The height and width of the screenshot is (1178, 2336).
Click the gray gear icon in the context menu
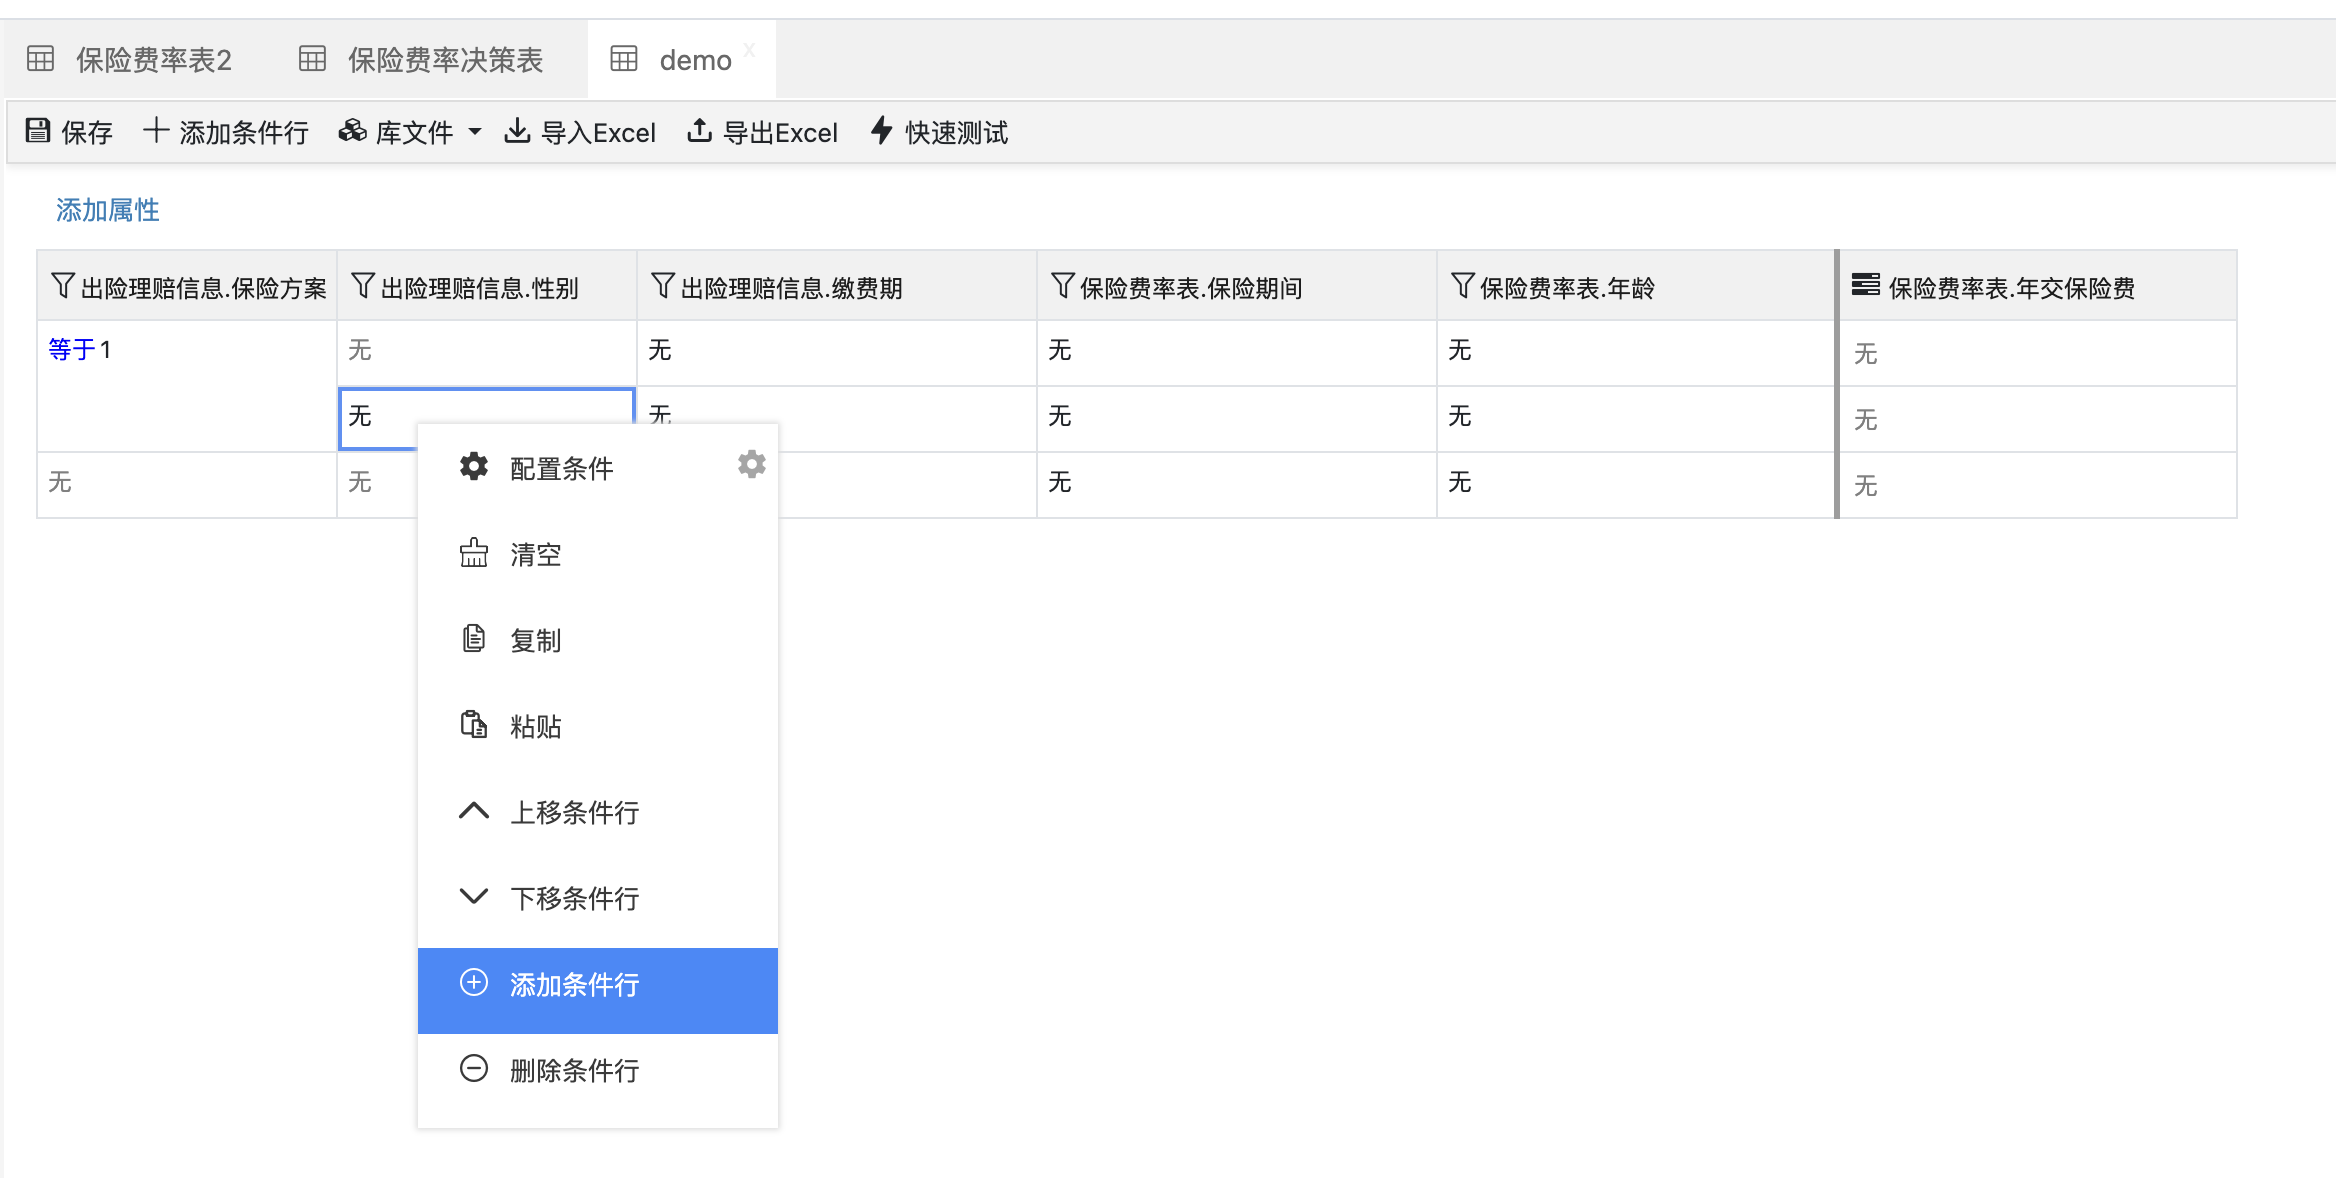tap(751, 464)
